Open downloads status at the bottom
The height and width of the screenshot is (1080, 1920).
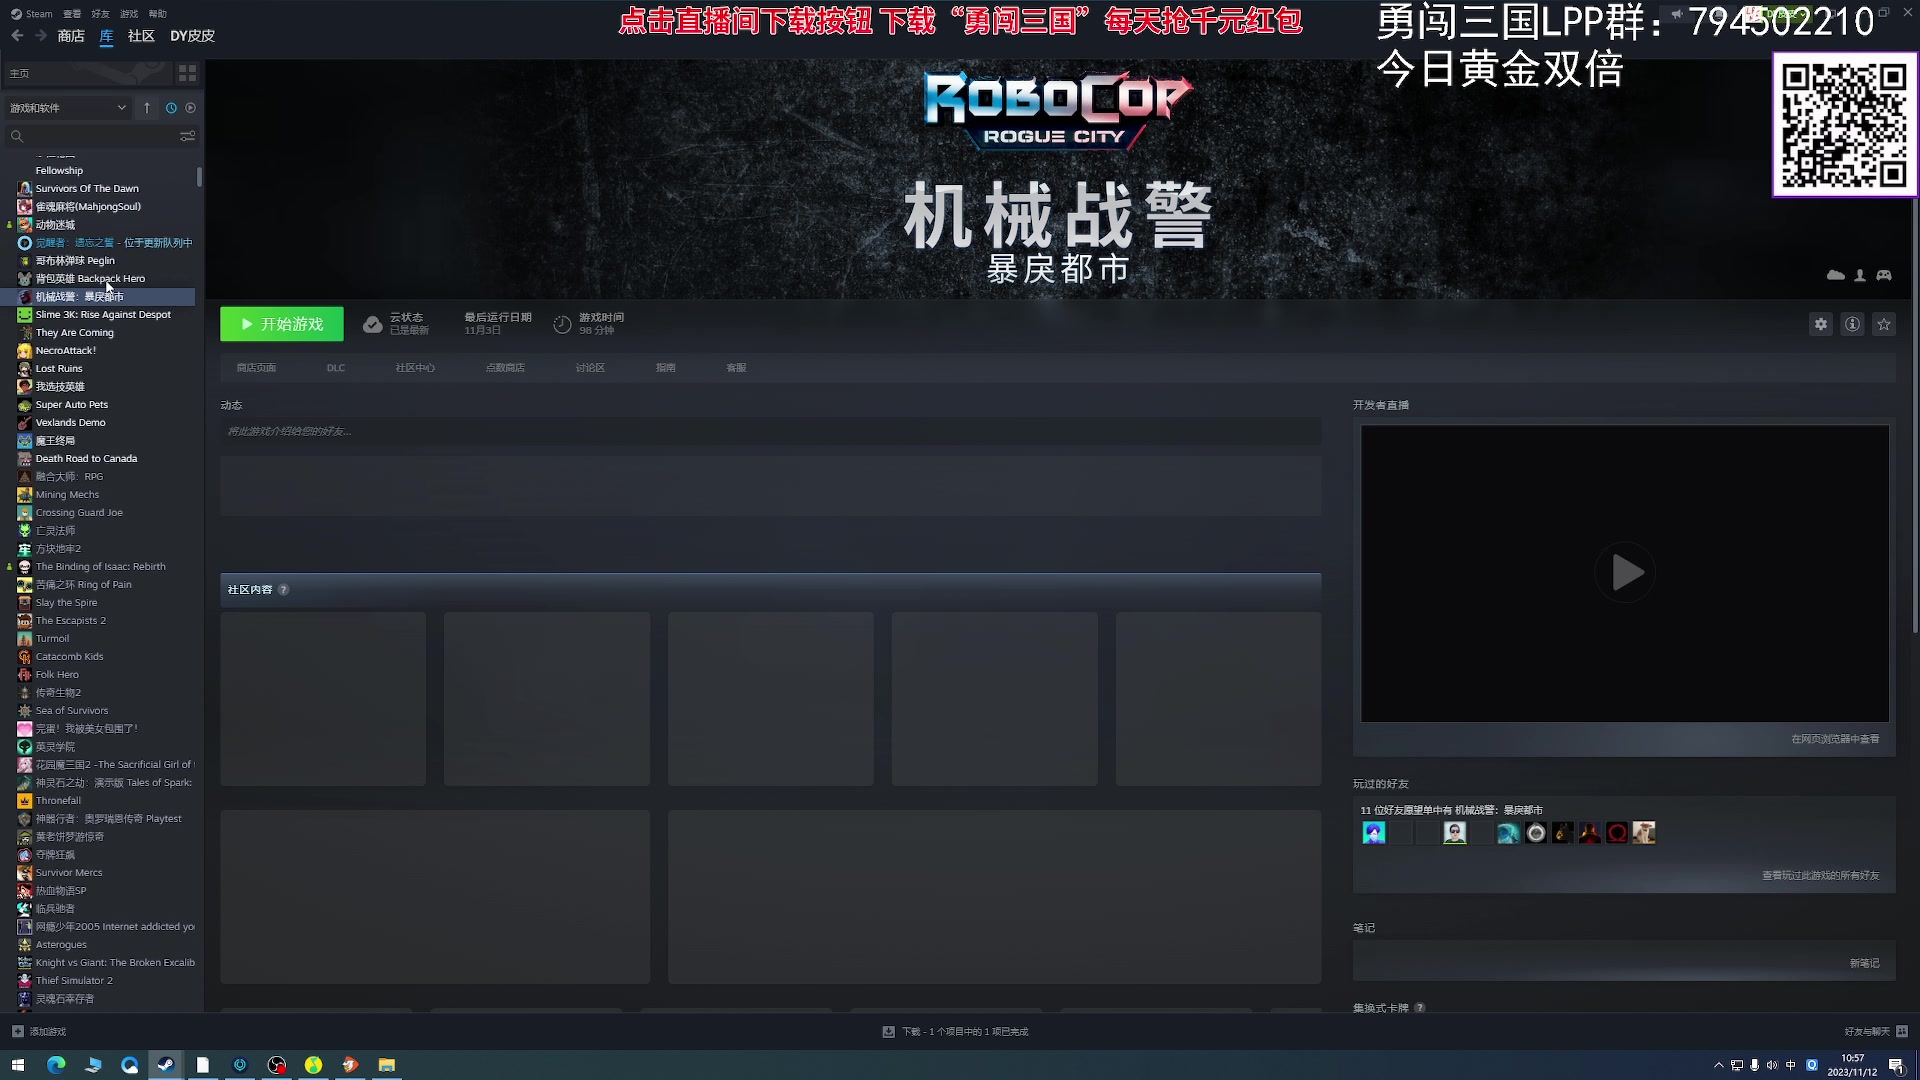click(x=955, y=1031)
